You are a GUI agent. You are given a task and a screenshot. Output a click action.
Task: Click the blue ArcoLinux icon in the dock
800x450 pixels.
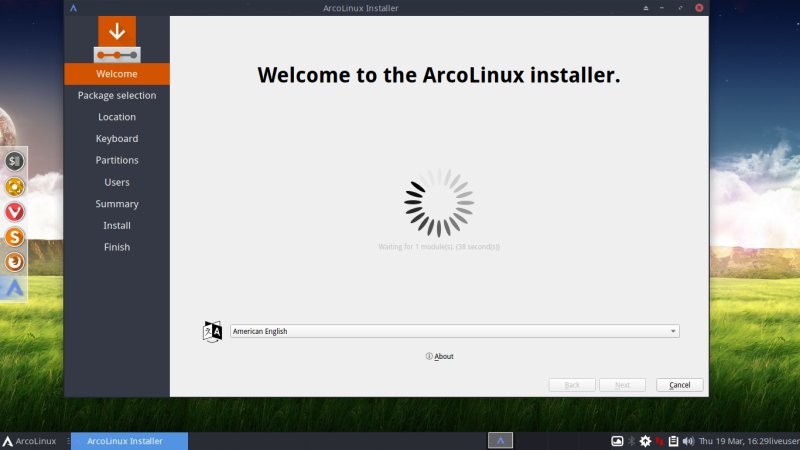click(x=14, y=288)
